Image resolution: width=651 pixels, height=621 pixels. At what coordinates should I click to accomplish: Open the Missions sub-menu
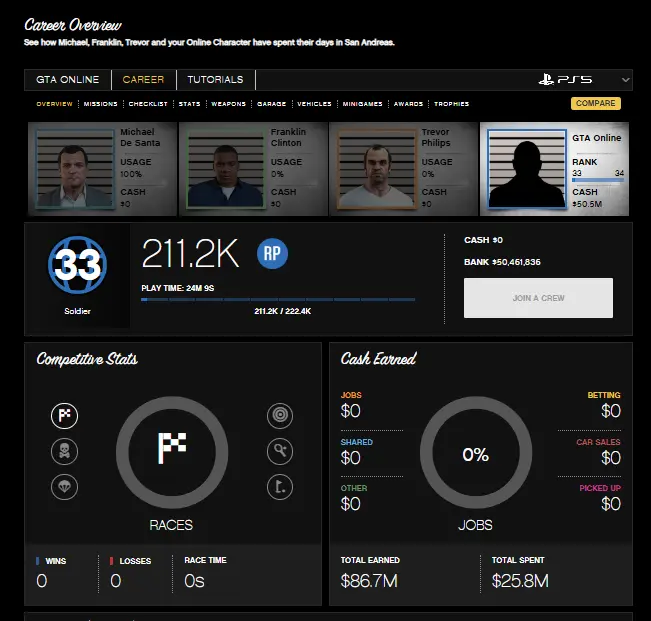tap(100, 104)
